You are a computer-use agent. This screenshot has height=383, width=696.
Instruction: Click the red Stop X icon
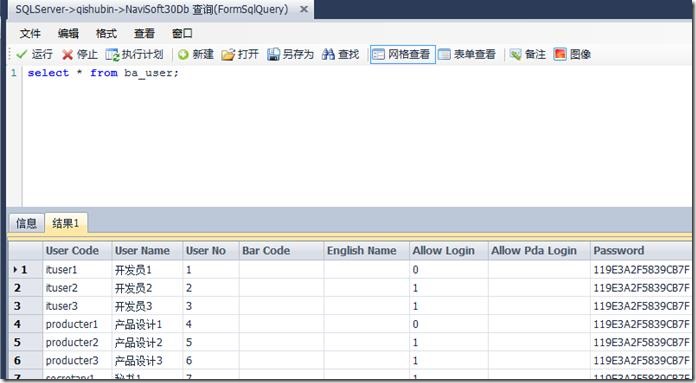(x=67, y=55)
